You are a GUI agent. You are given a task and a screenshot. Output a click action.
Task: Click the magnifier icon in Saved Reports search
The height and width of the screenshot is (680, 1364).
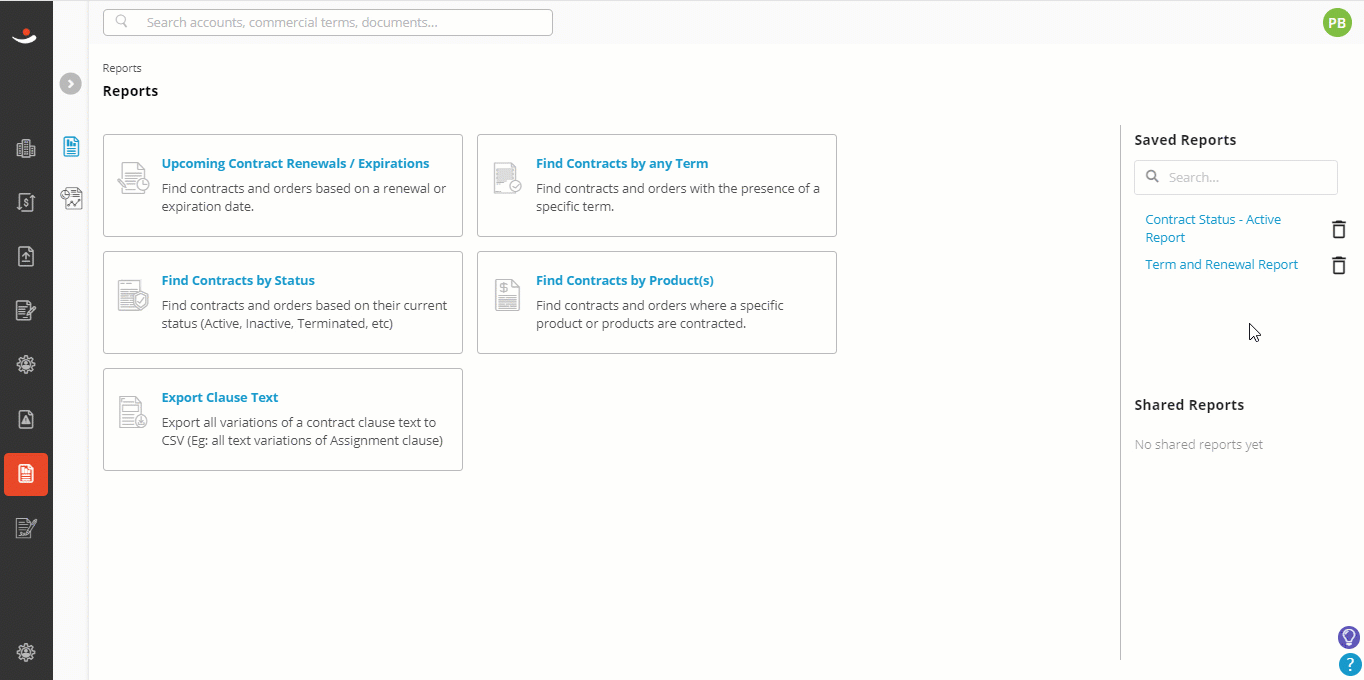[1152, 177]
